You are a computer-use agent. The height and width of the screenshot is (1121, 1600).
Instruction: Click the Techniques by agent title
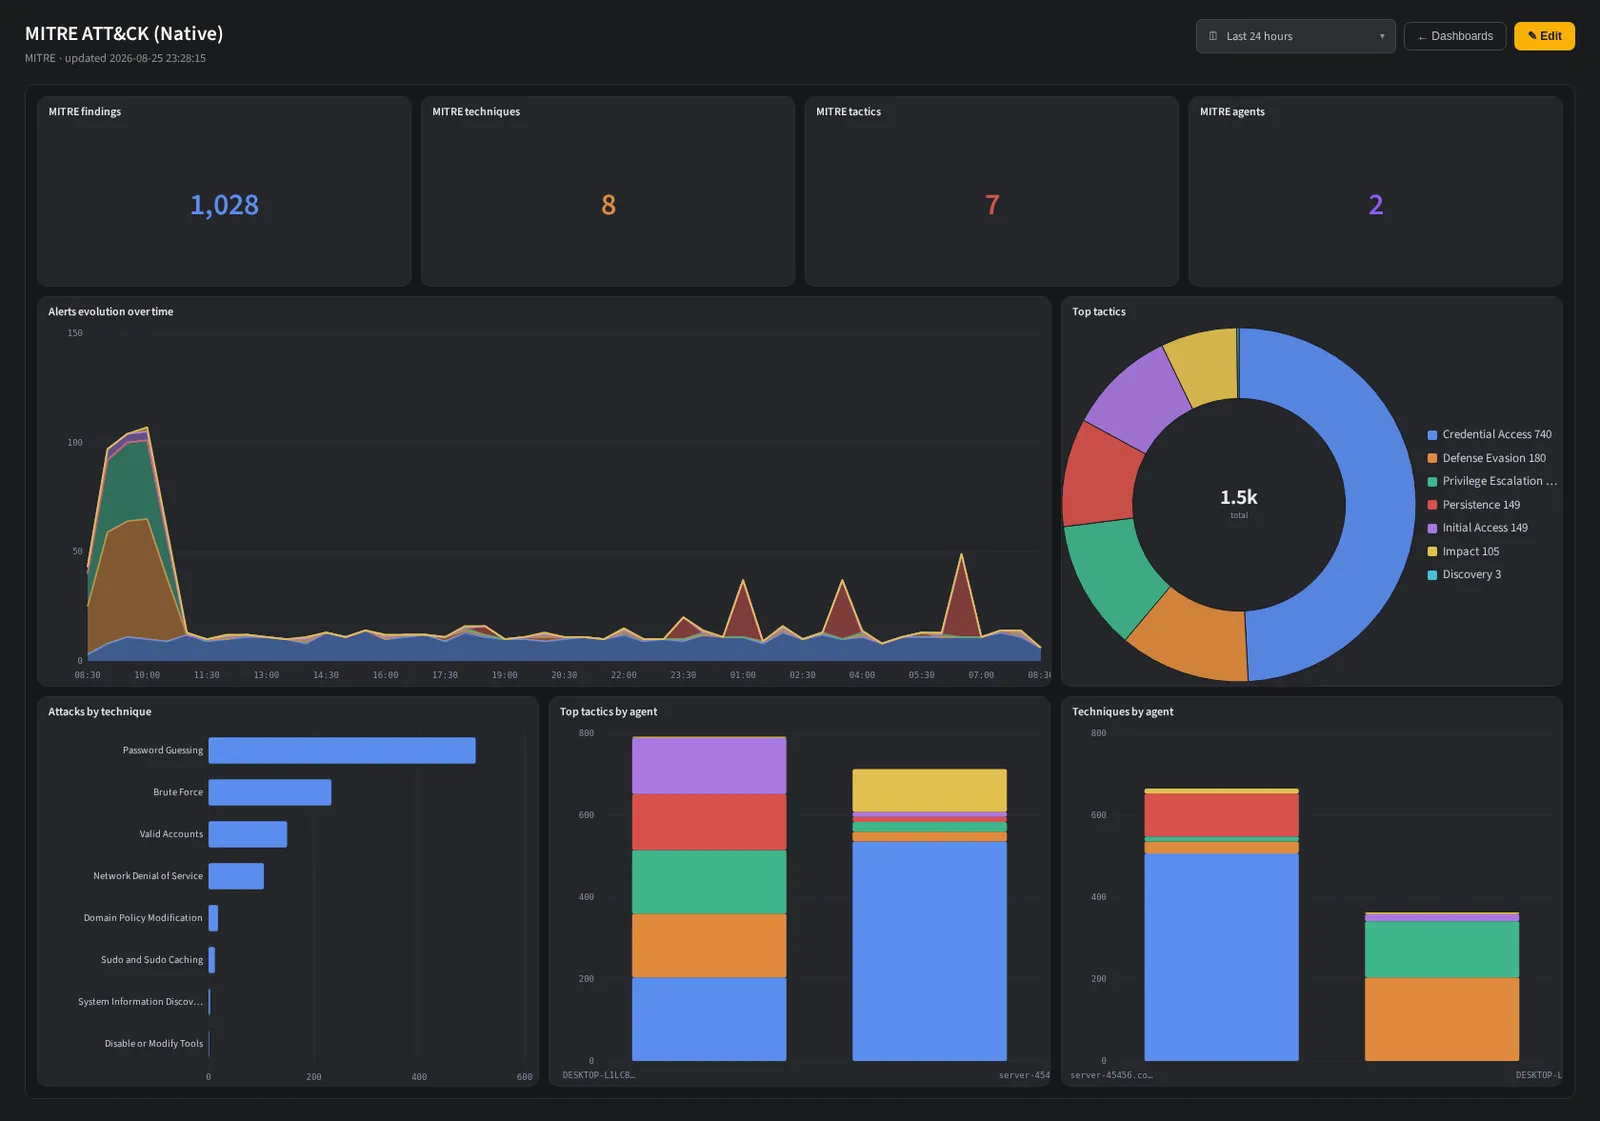[1123, 712]
